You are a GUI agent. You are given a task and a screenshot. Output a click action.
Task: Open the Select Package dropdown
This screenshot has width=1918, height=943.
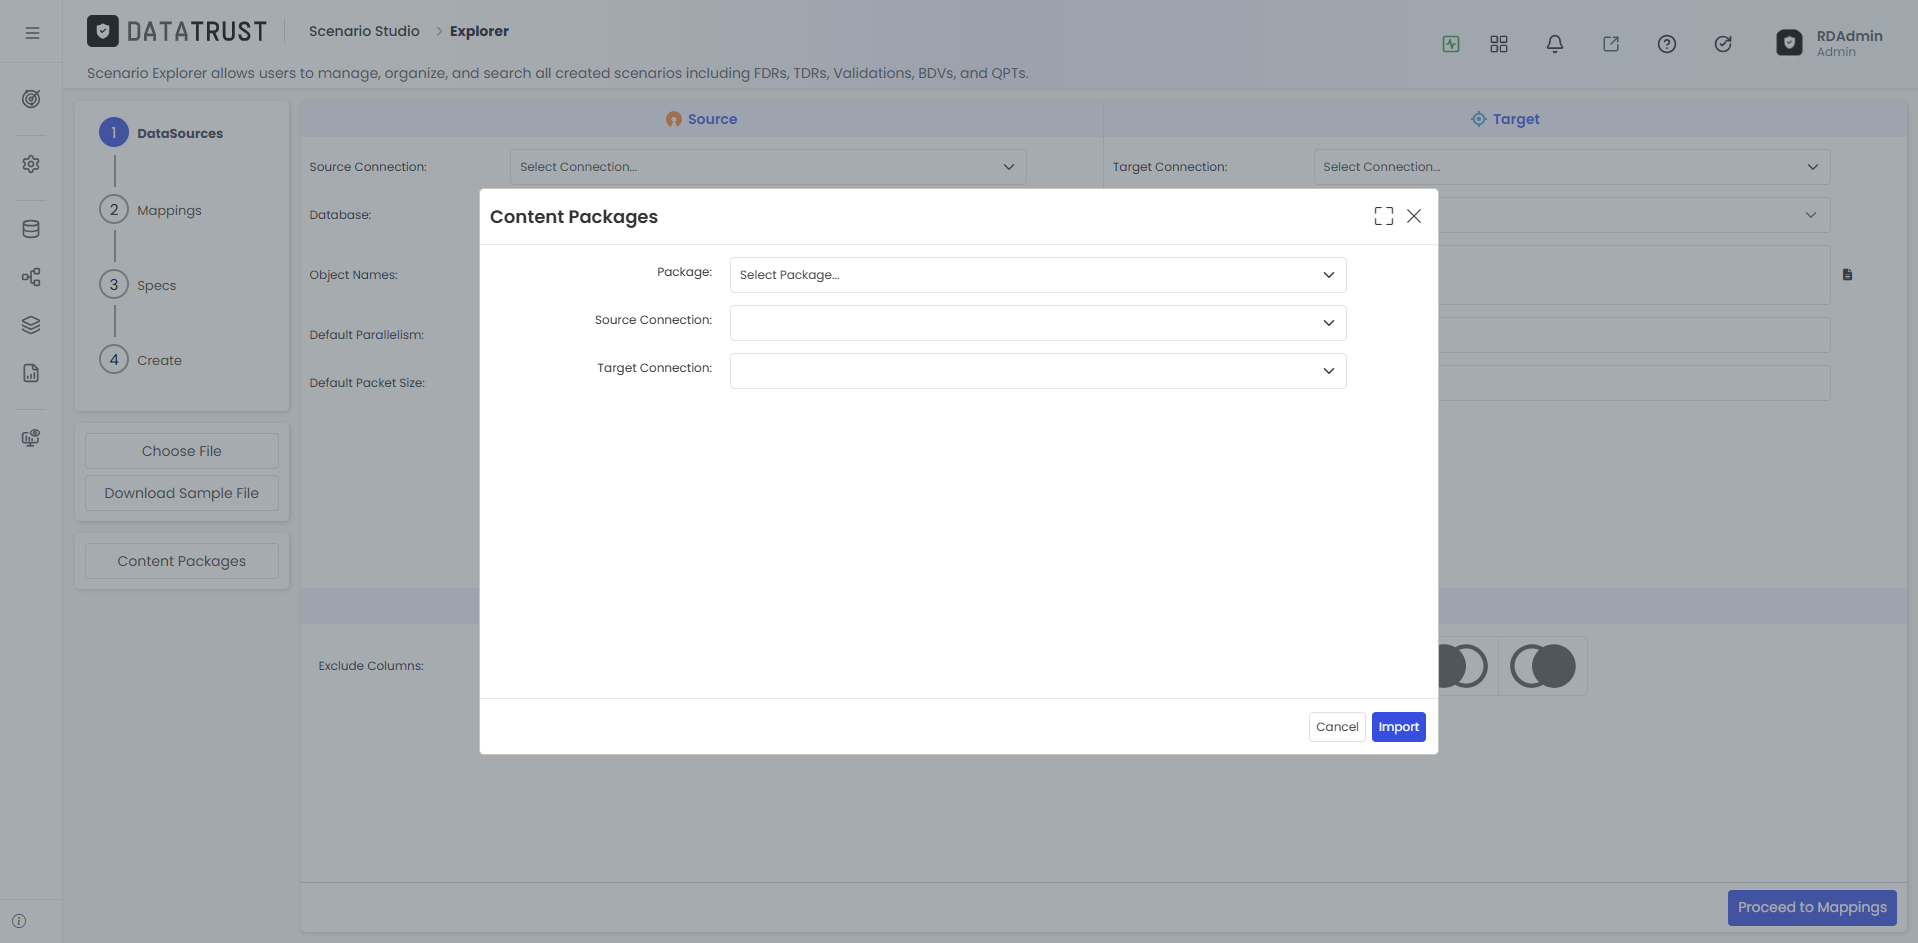pos(1038,275)
